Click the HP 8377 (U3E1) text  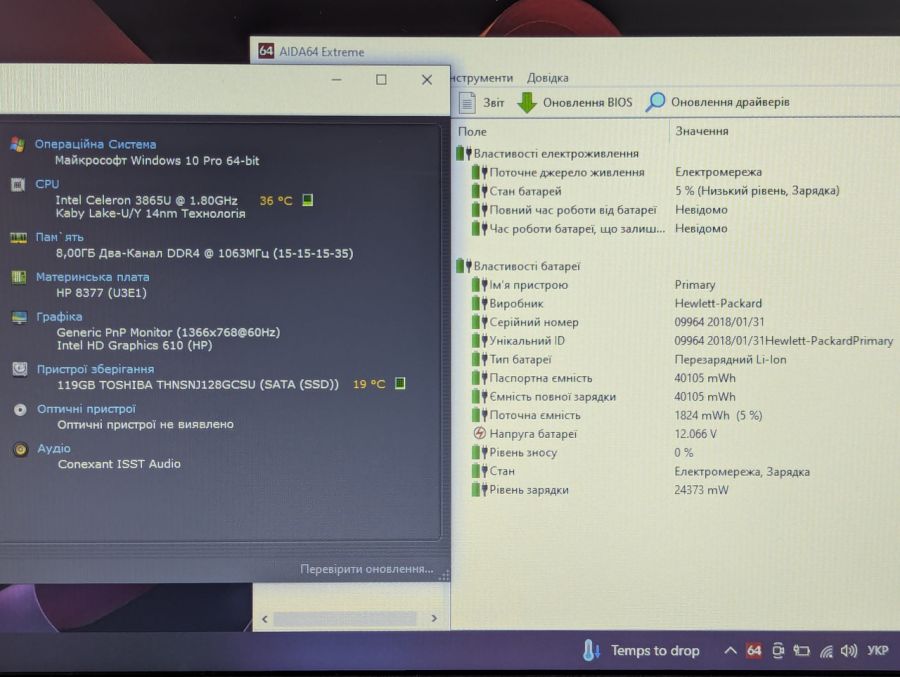(x=101, y=293)
